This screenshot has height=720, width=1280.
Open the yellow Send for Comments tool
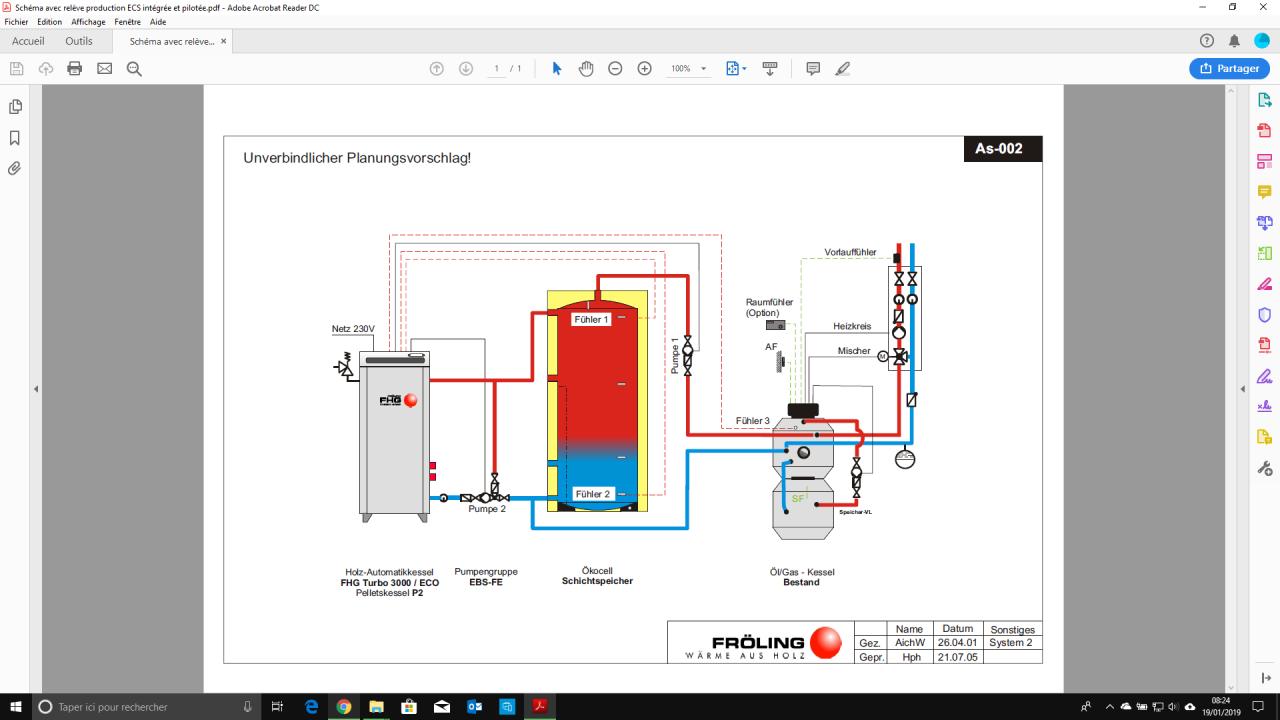[x=1264, y=437]
